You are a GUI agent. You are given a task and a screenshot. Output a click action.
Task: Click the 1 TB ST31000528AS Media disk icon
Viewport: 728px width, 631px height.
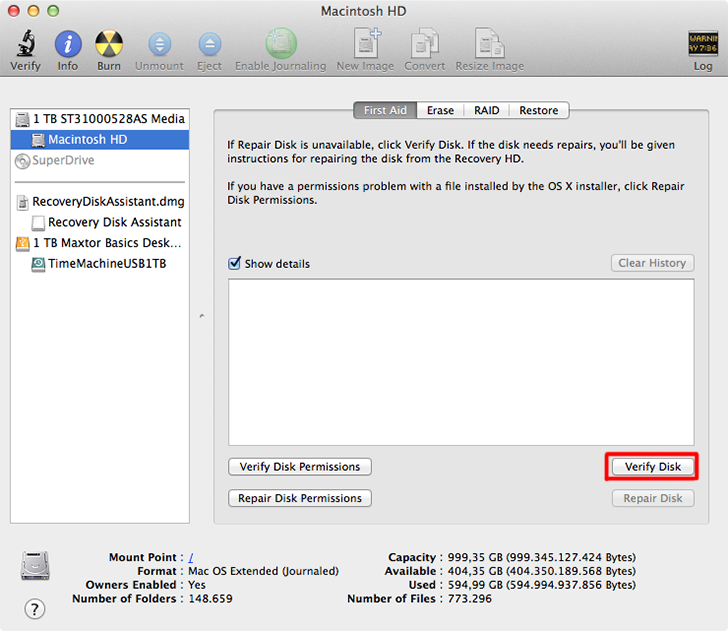[22, 119]
